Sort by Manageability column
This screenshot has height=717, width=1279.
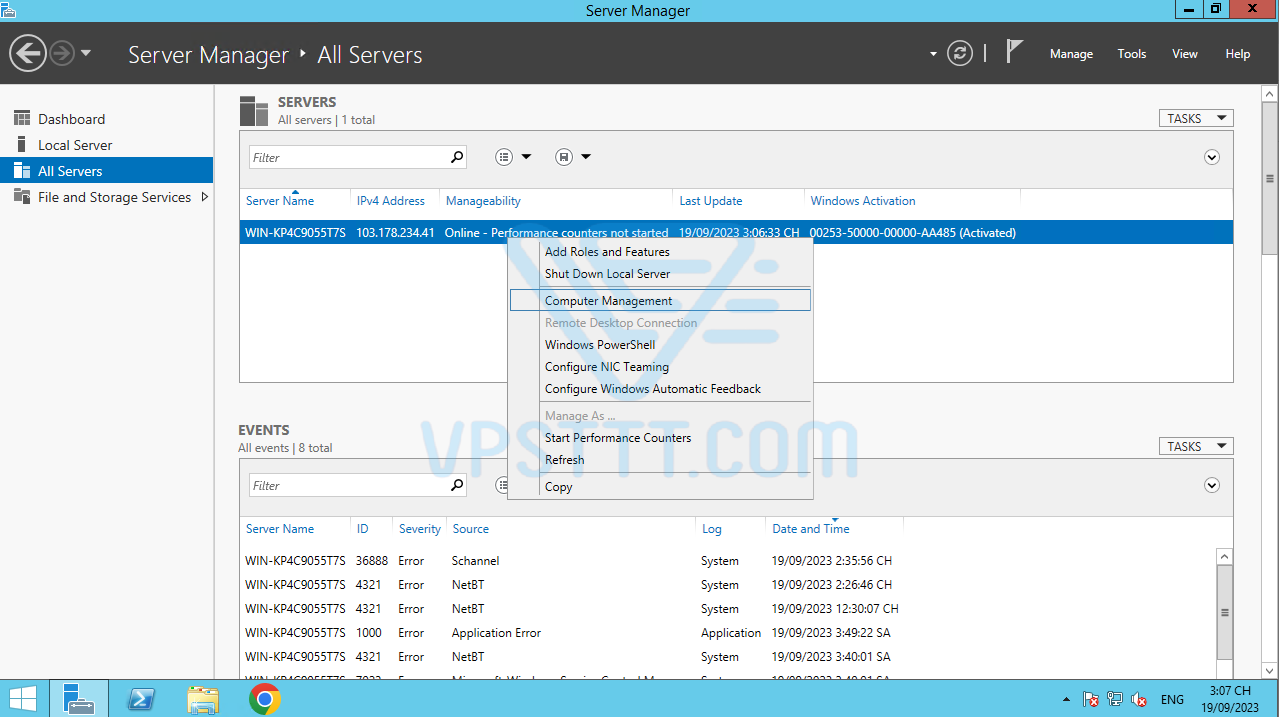coord(483,201)
